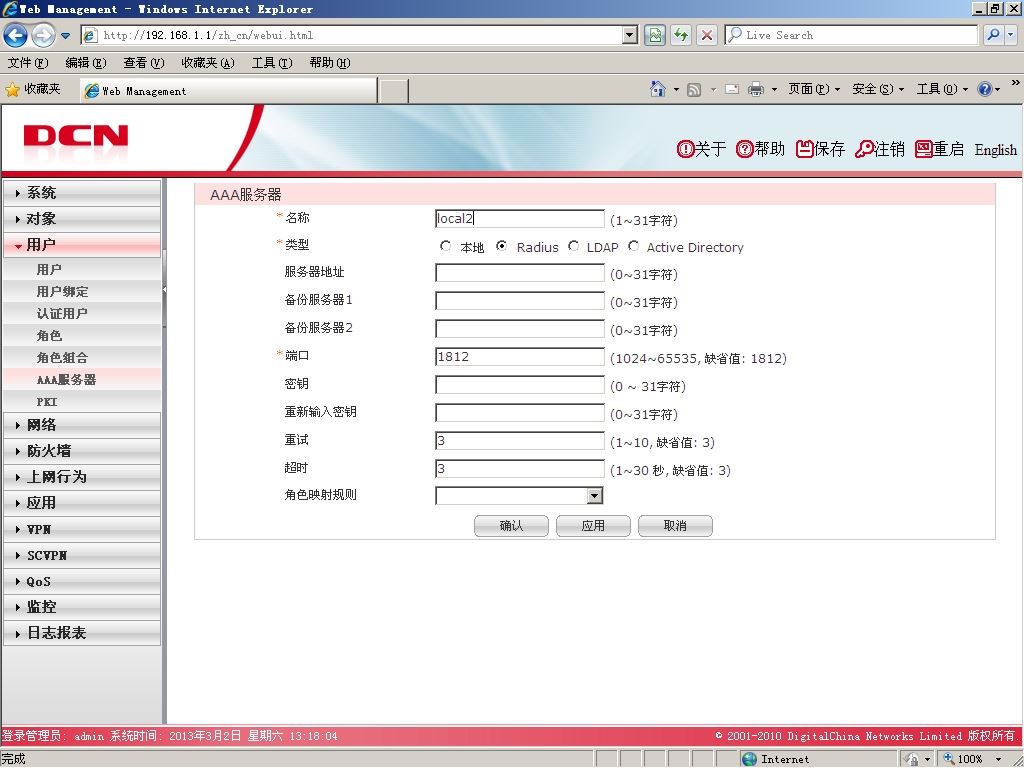Image resolution: width=1024 pixels, height=768 pixels.
Task: Click the Live Search magnifier button
Action: click(993, 35)
